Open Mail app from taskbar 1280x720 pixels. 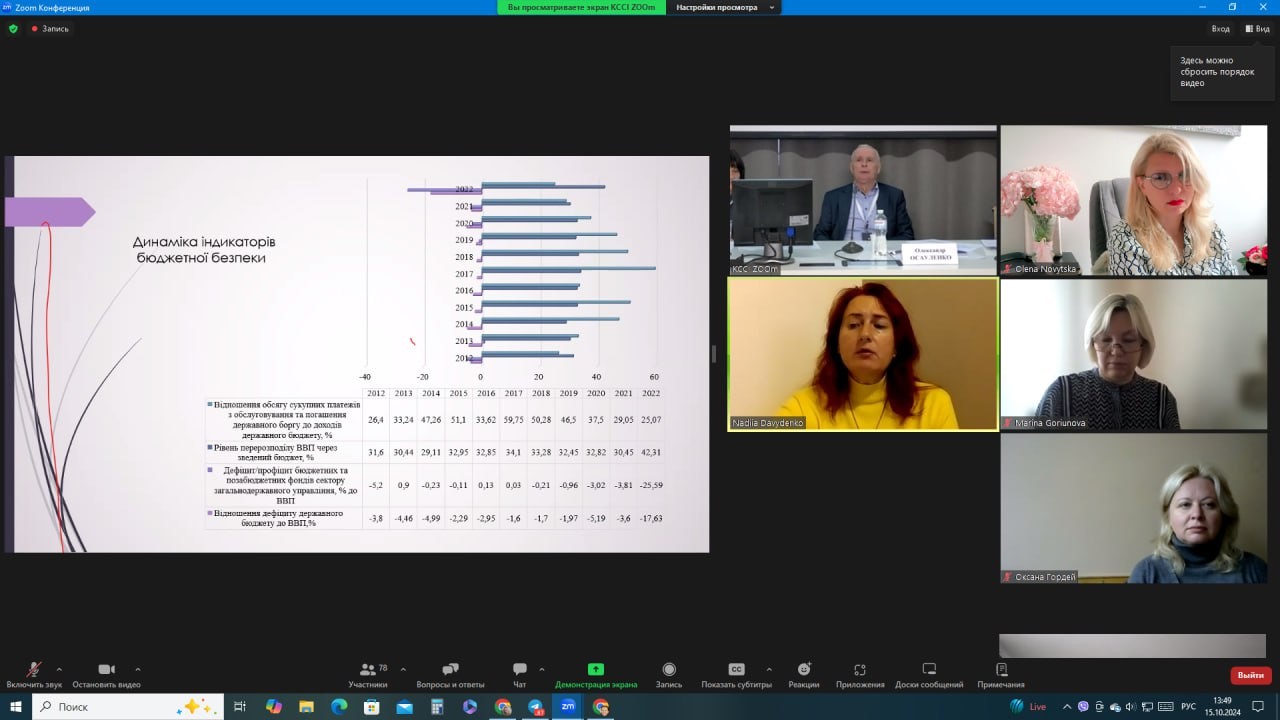(x=404, y=707)
